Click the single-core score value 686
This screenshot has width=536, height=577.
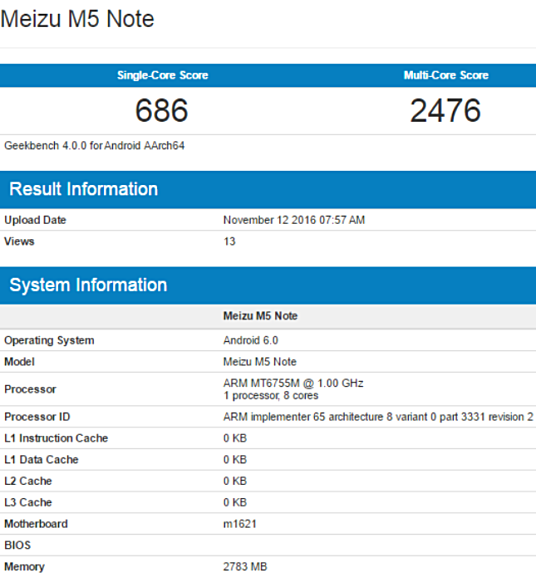point(162,110)
